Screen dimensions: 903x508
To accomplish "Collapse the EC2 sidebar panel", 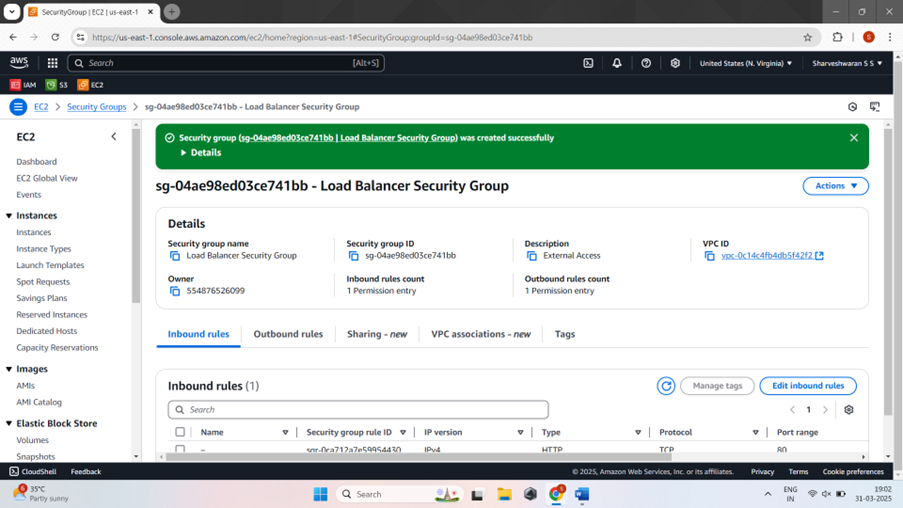I will (x=114, y=137).
